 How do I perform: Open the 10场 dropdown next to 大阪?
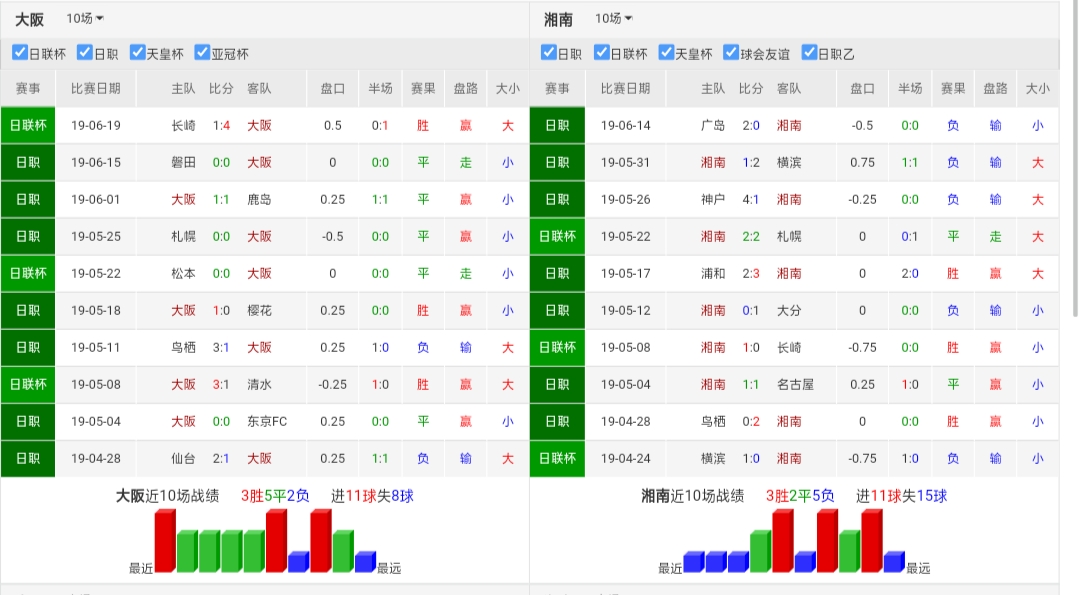coord(85,19)
